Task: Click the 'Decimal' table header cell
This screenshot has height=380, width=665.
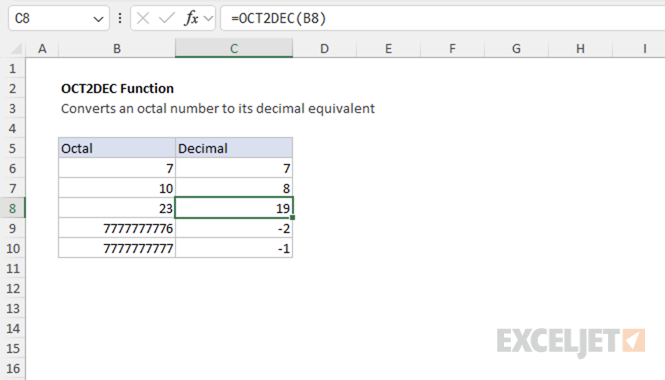Action: coord(234,148)
